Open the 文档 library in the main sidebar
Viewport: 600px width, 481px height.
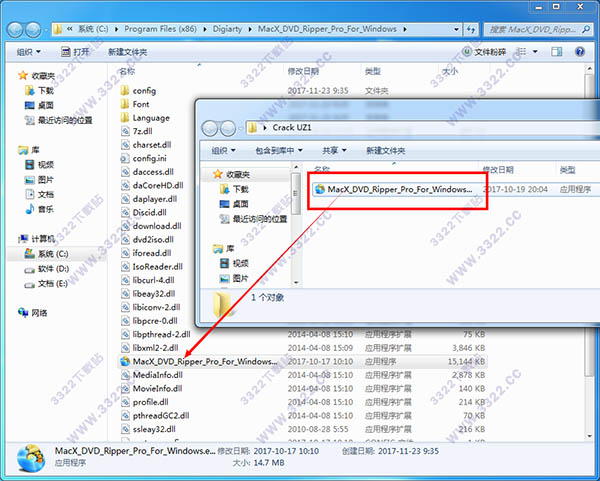tap(39, 194)
